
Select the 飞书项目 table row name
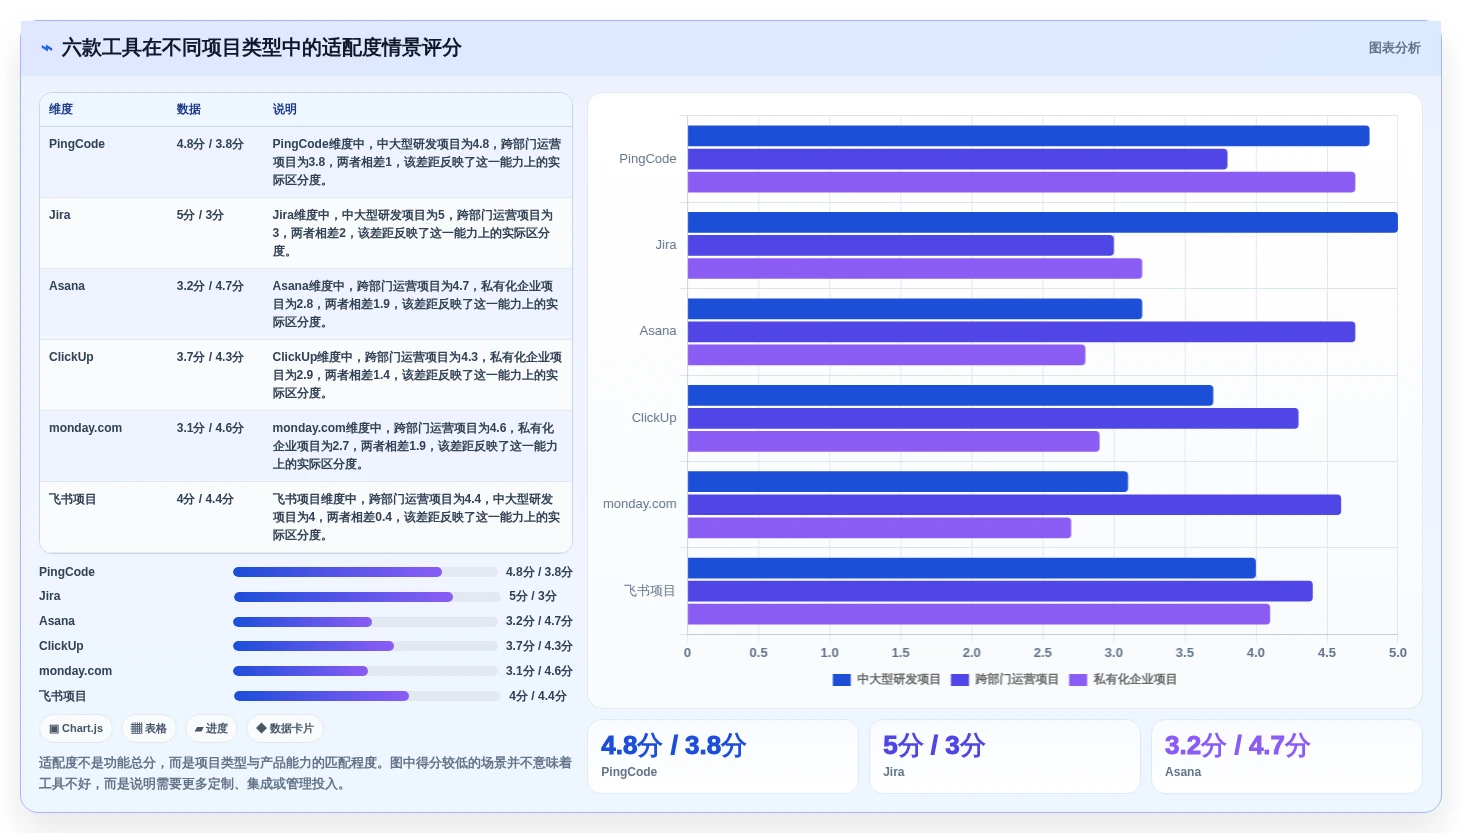point(73,499)
